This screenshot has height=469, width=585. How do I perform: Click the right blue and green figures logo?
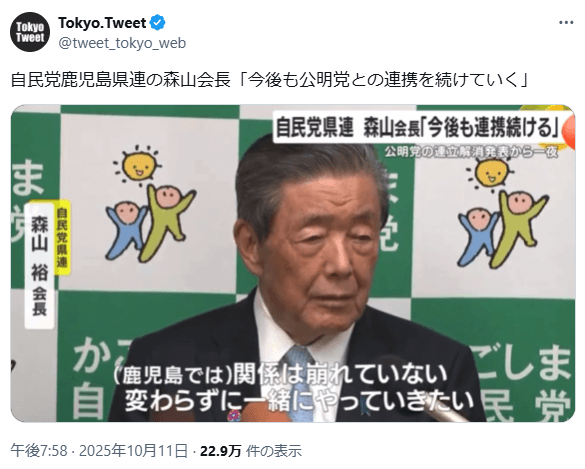tap(503, 230)
